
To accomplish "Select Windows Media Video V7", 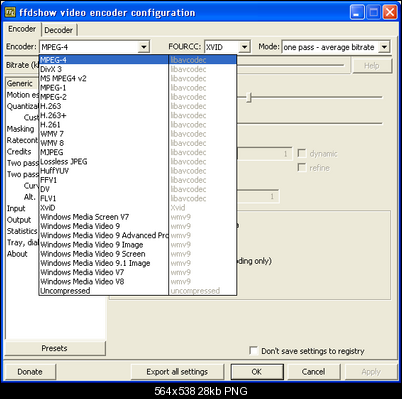I will (138, 272).
